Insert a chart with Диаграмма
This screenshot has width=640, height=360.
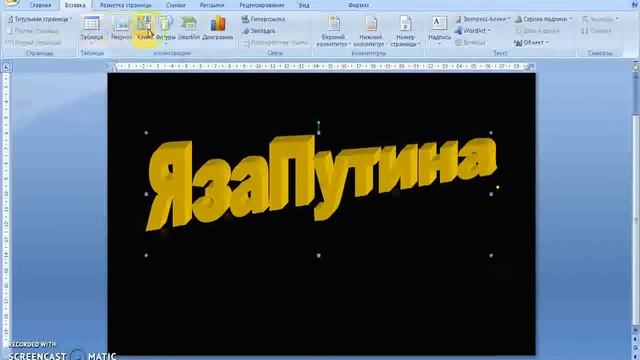click(218, 29)
